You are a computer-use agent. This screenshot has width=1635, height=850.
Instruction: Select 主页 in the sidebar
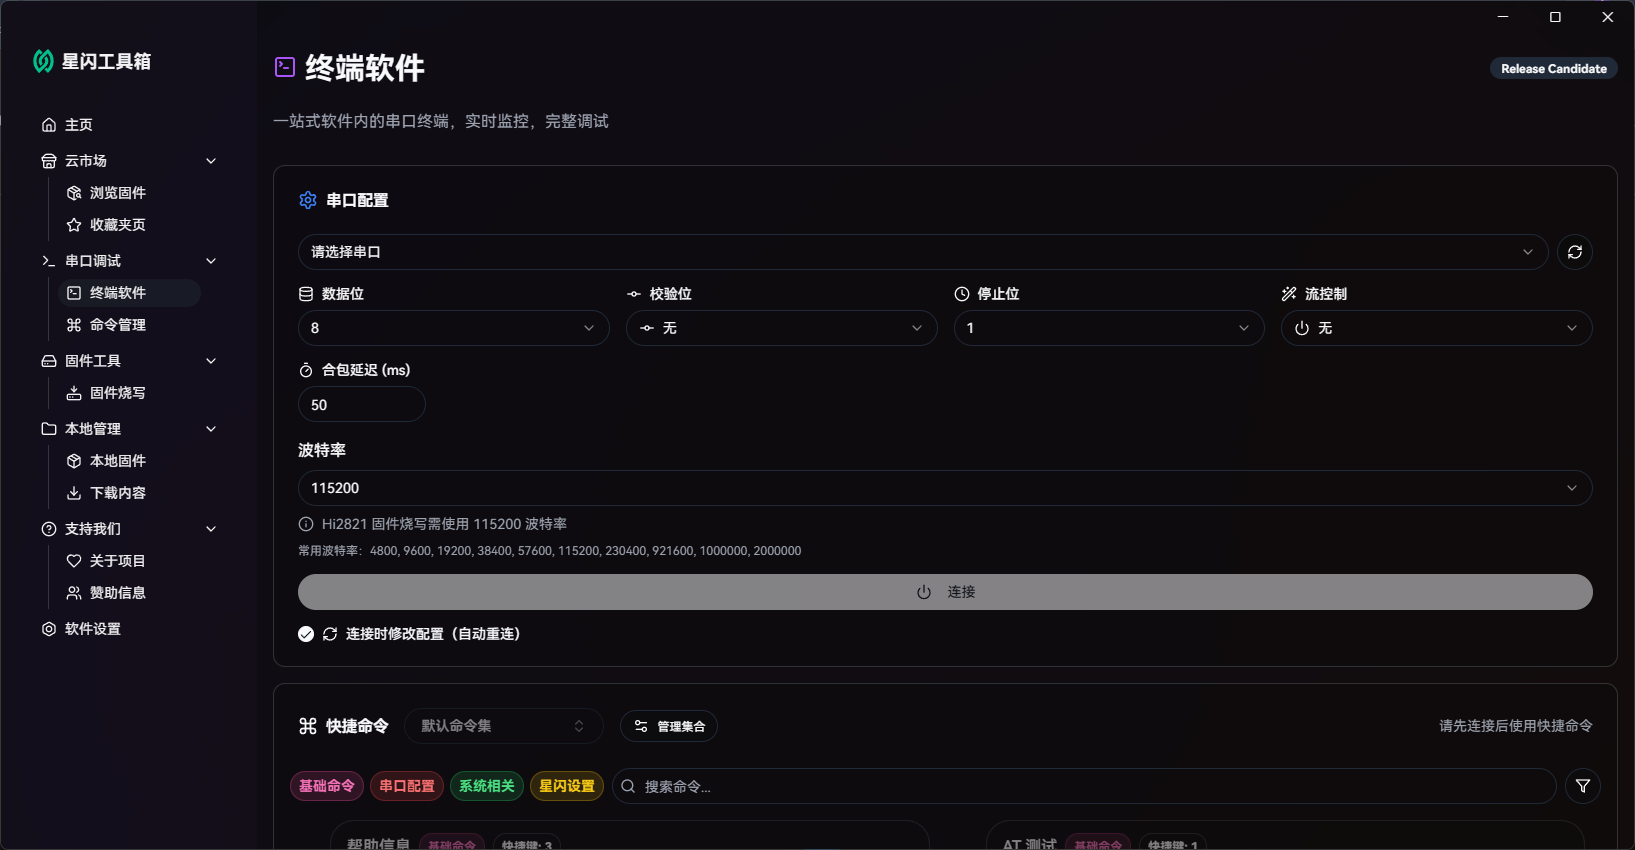click(x=78, y=125)
